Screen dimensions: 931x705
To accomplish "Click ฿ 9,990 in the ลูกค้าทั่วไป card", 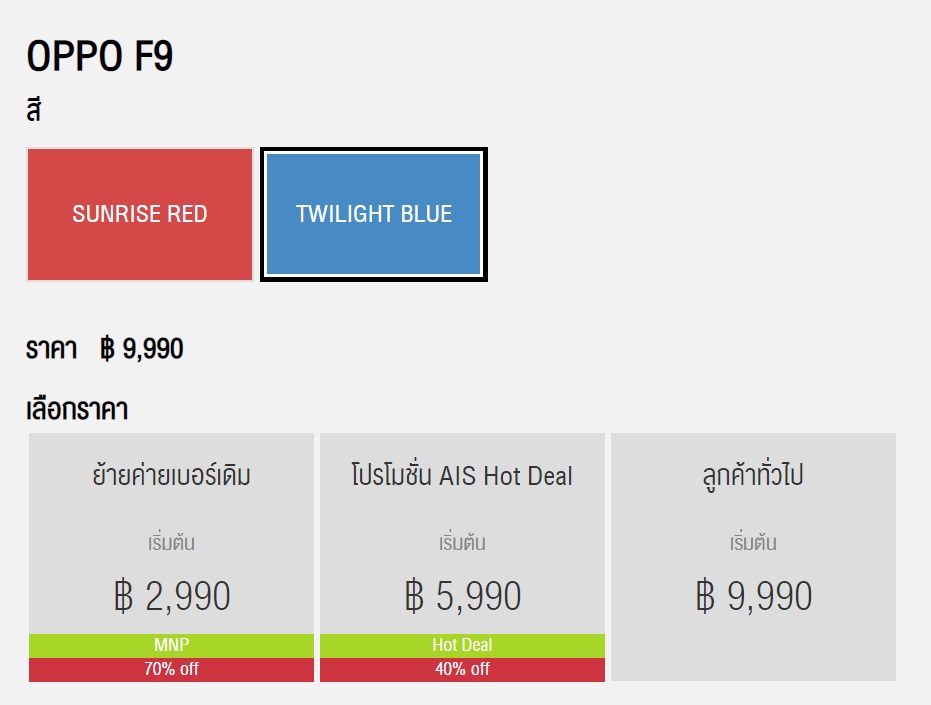I will coord(753,596).
